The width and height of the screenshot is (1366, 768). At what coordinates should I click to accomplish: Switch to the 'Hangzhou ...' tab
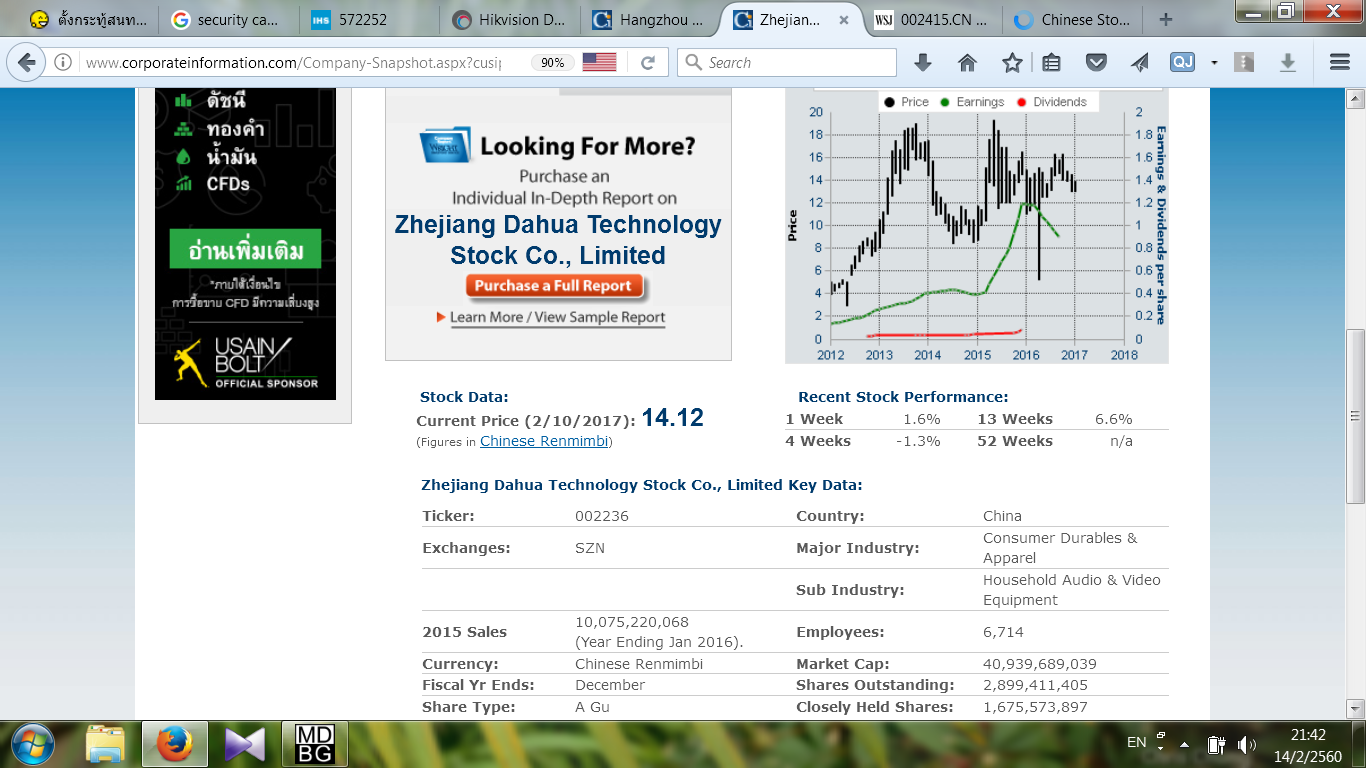pyautogui.click(x=649, y=19)
